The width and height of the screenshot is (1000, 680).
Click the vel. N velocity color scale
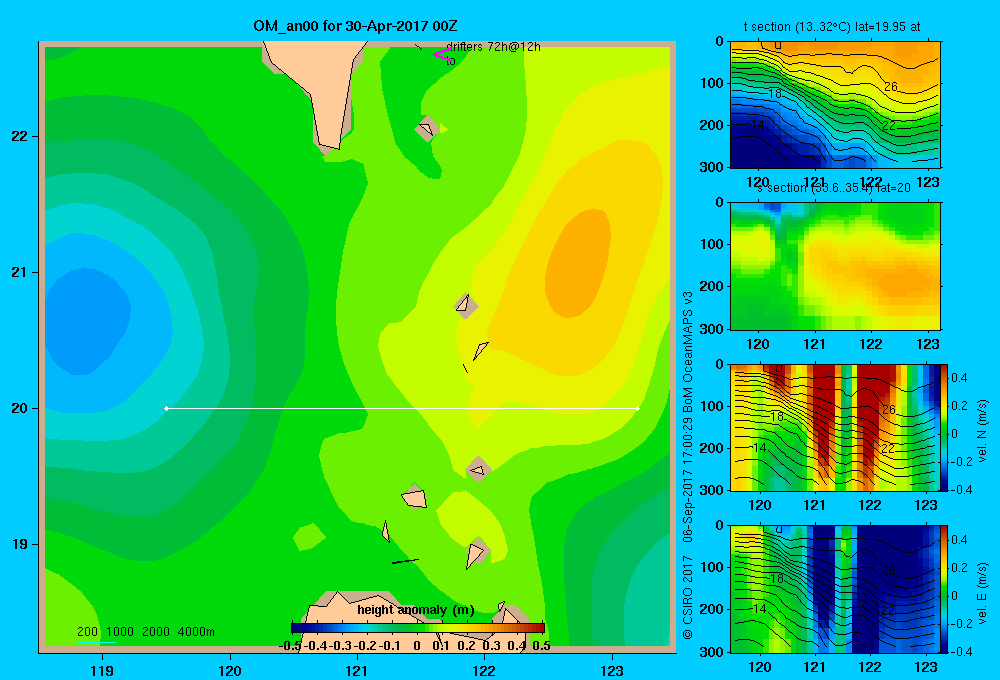pyautogui.click(x=945, y=428)
